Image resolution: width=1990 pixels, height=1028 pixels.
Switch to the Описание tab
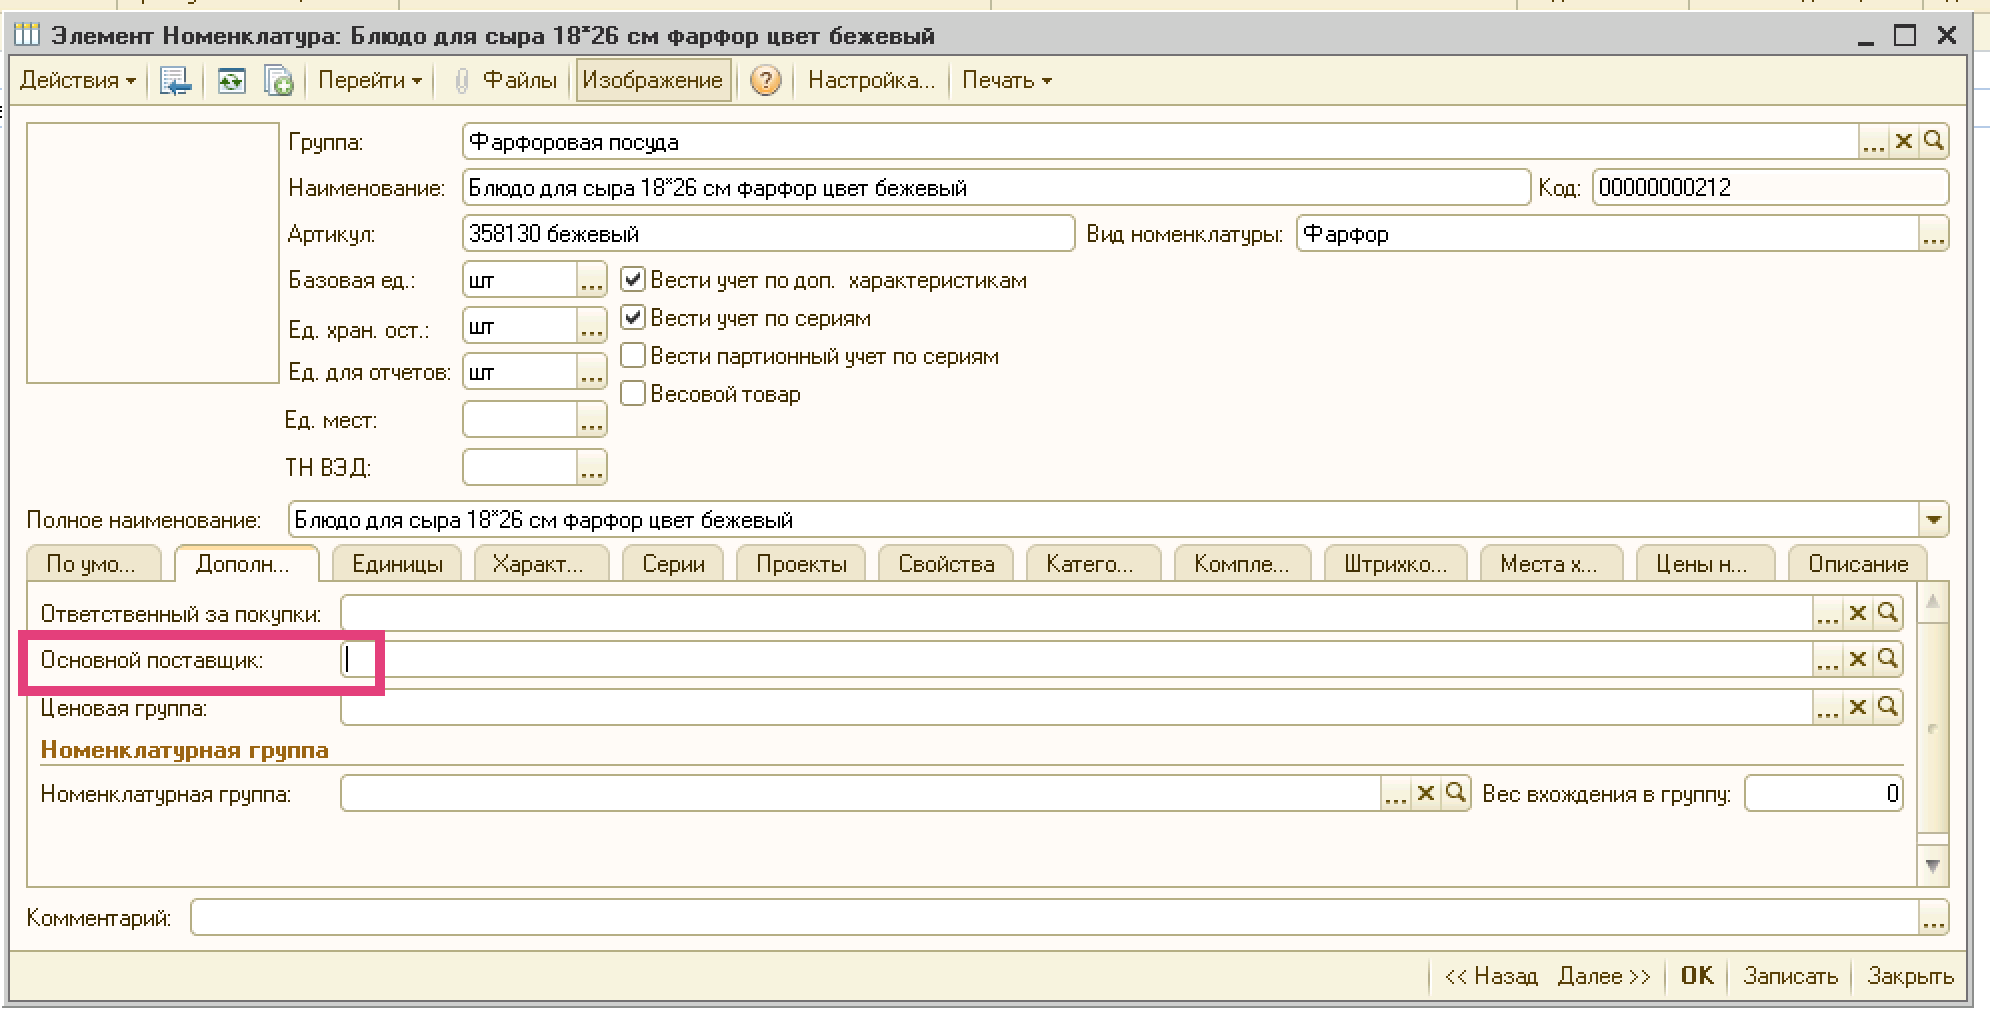tap(1857, 565)
